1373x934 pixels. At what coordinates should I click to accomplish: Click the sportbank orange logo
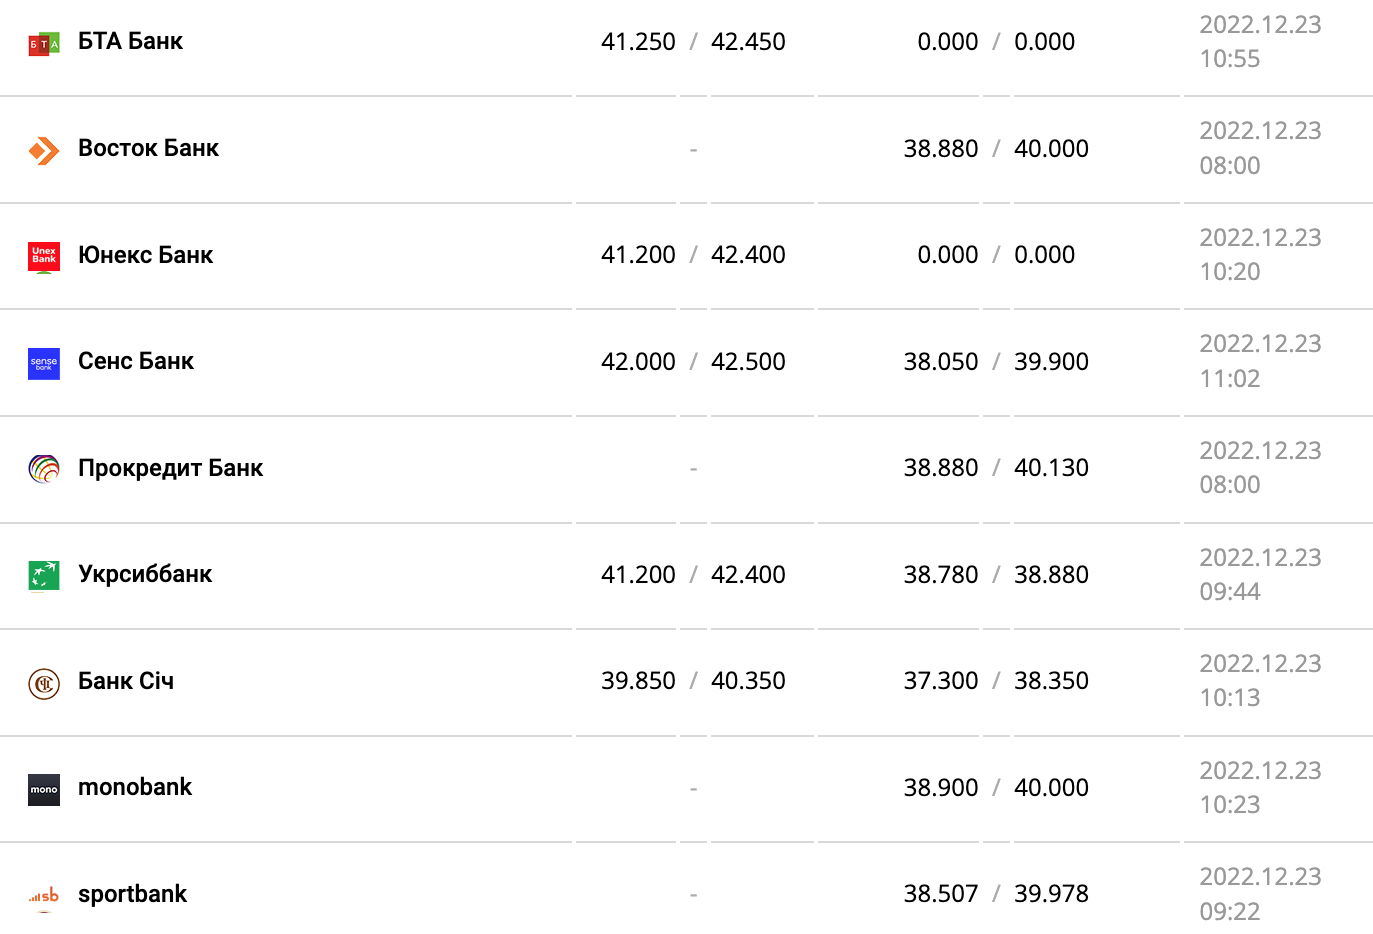[44, 896]
